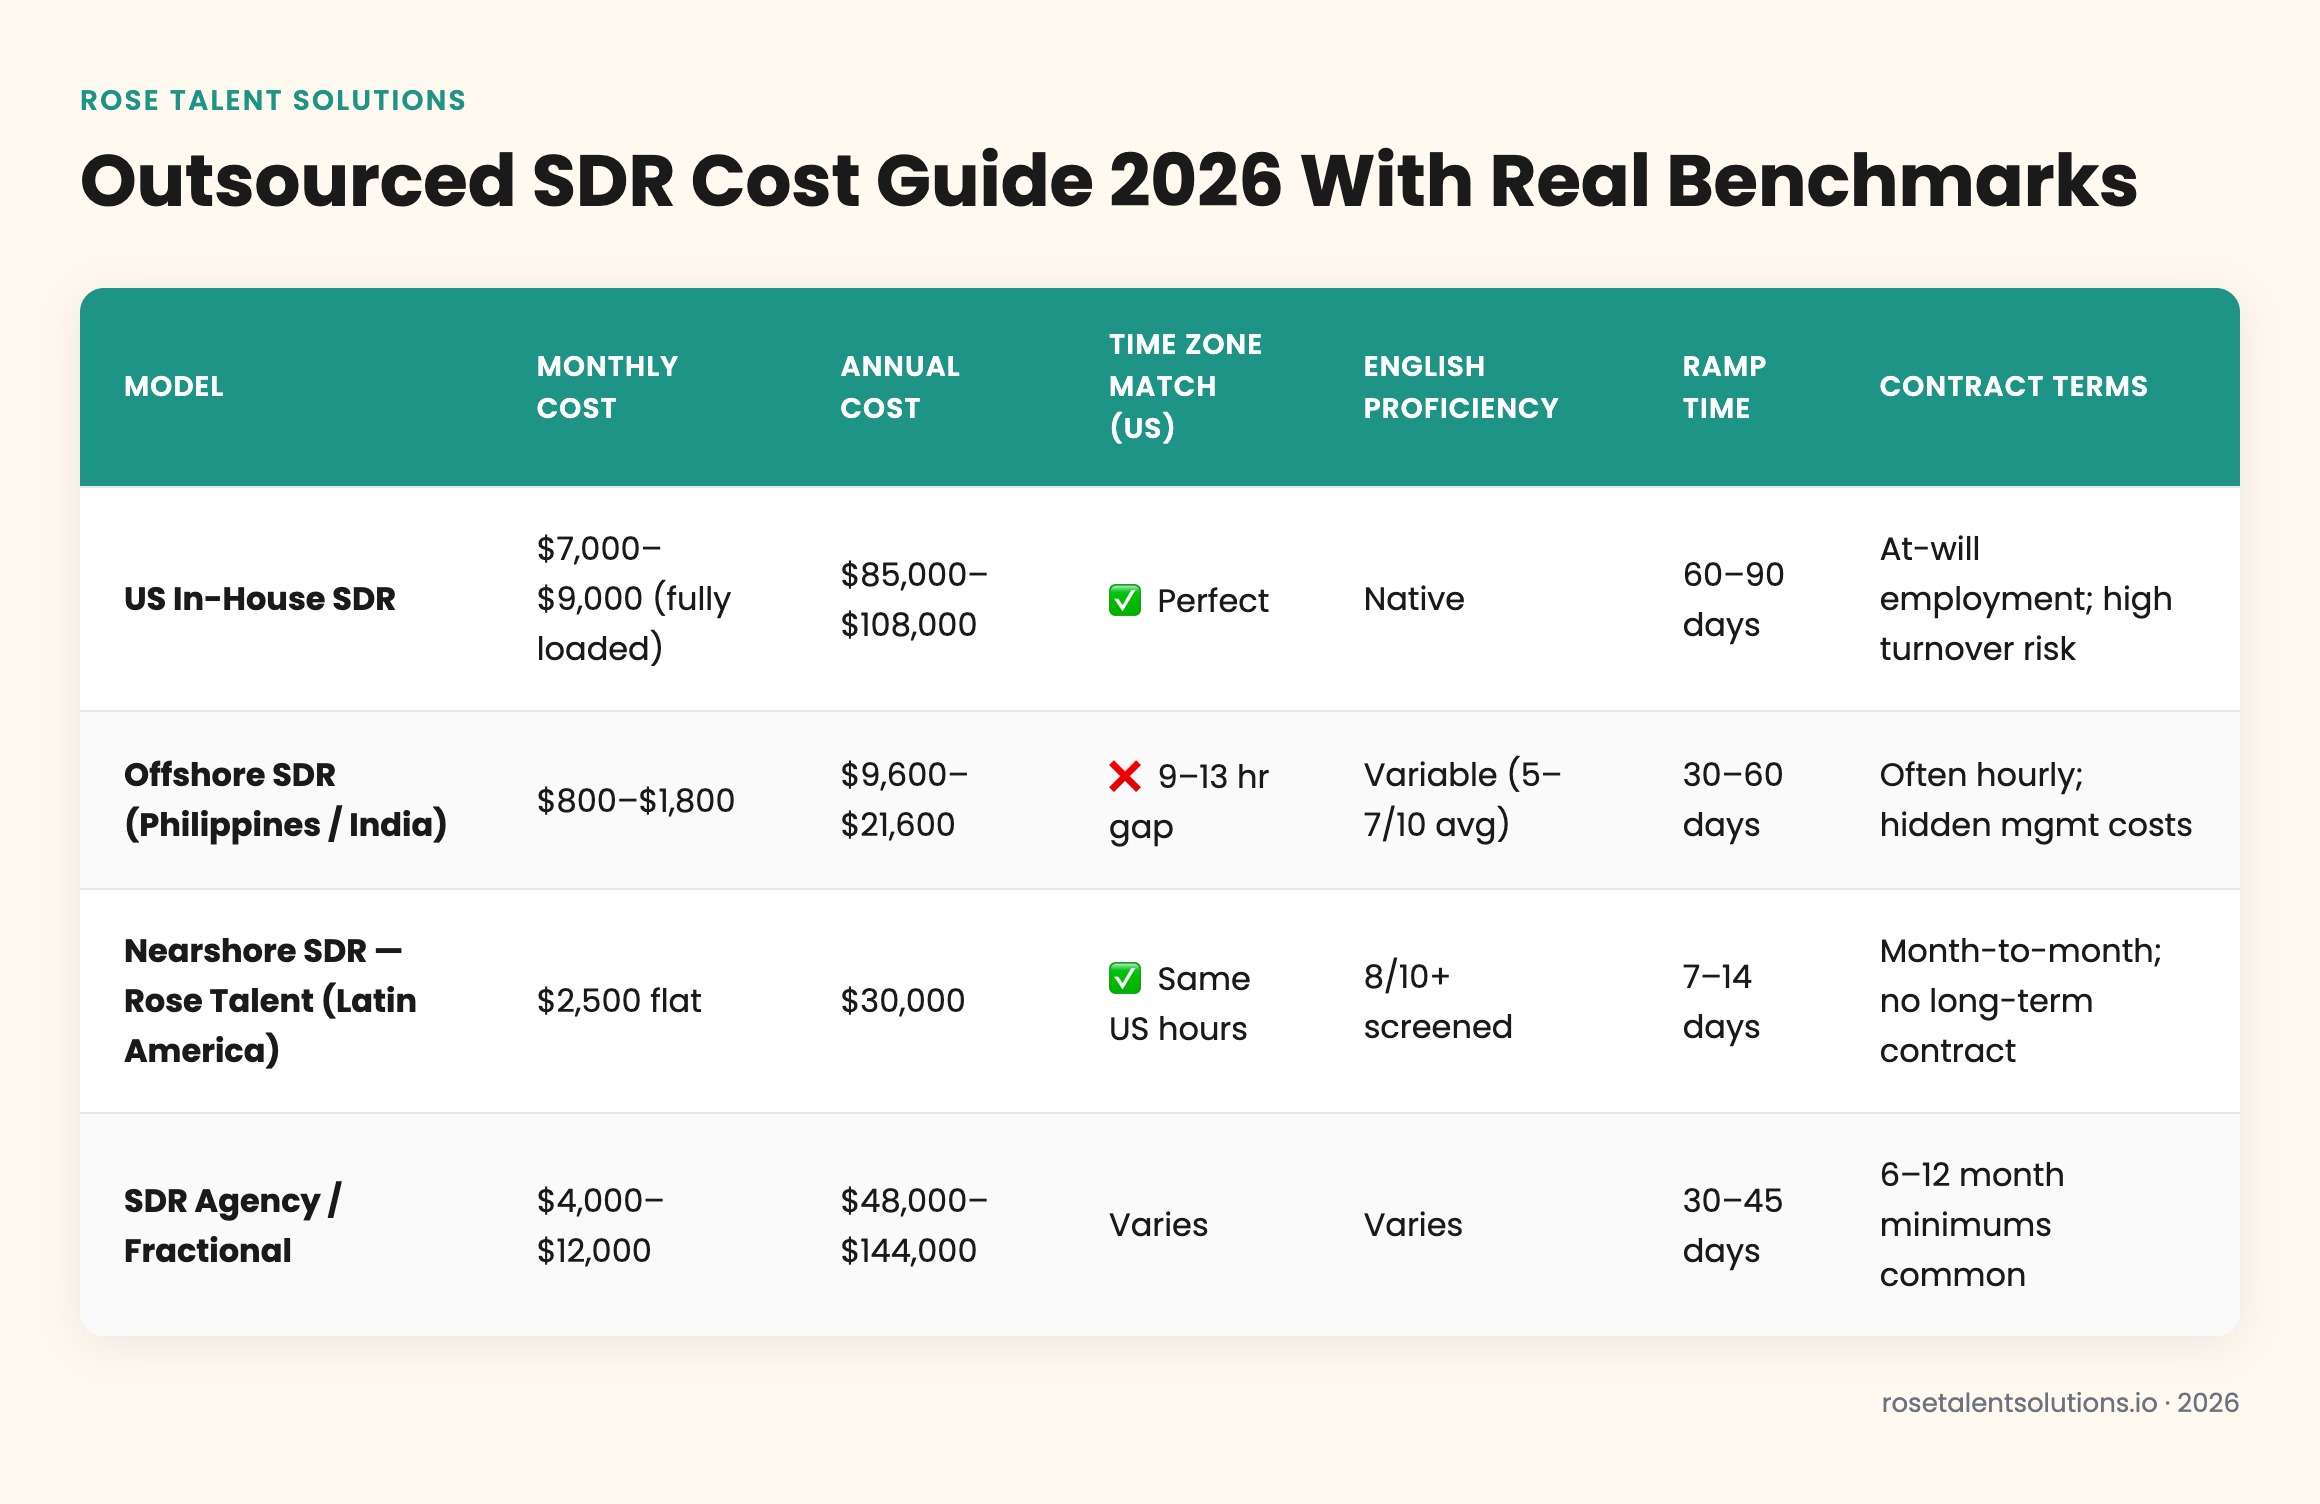
Task: Click the Offshore SDR (Philippines / India) label
Action: (285, 799)
